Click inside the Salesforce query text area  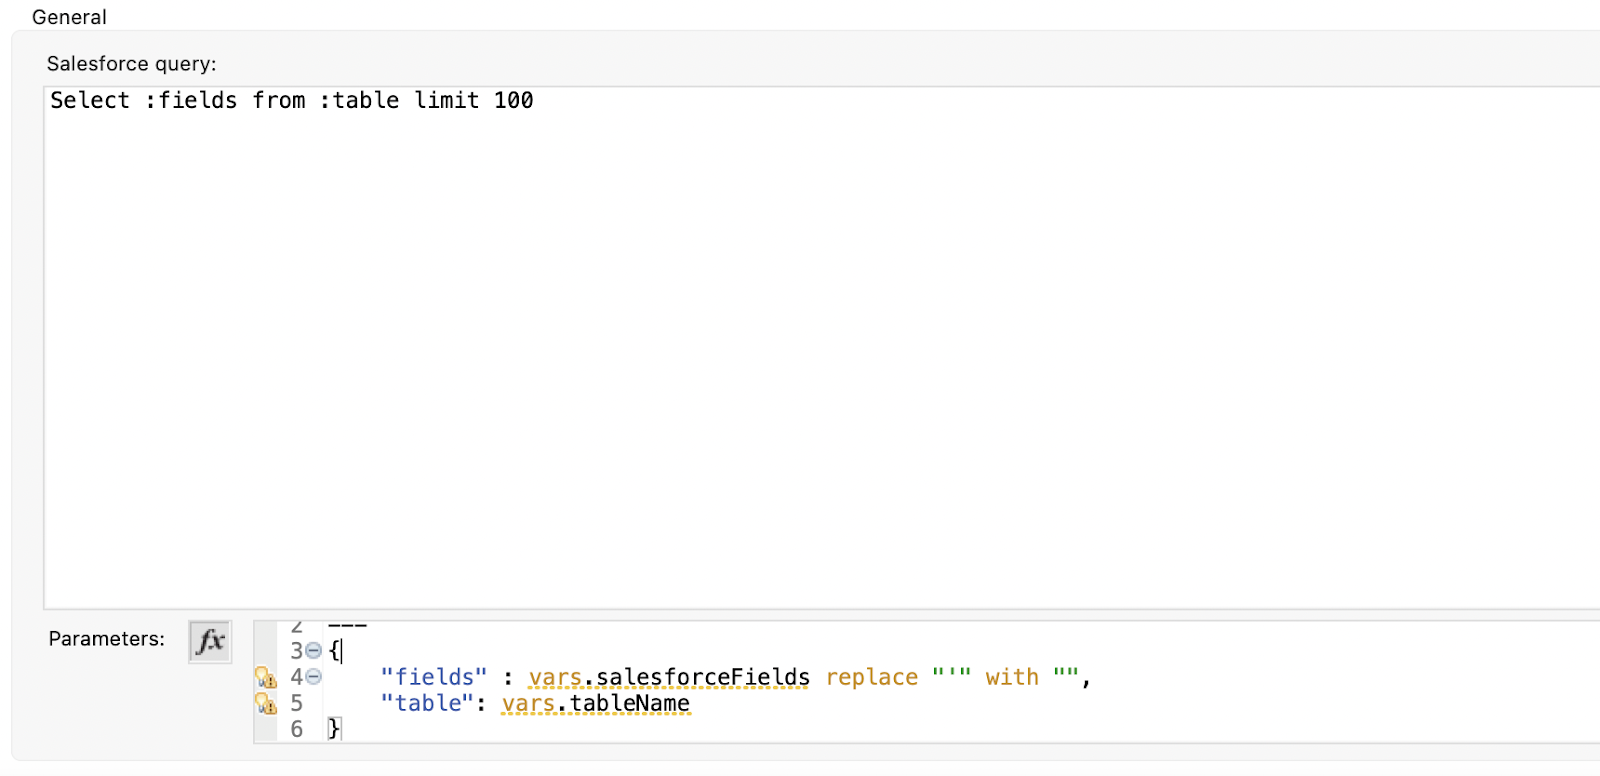coord(822,347)
